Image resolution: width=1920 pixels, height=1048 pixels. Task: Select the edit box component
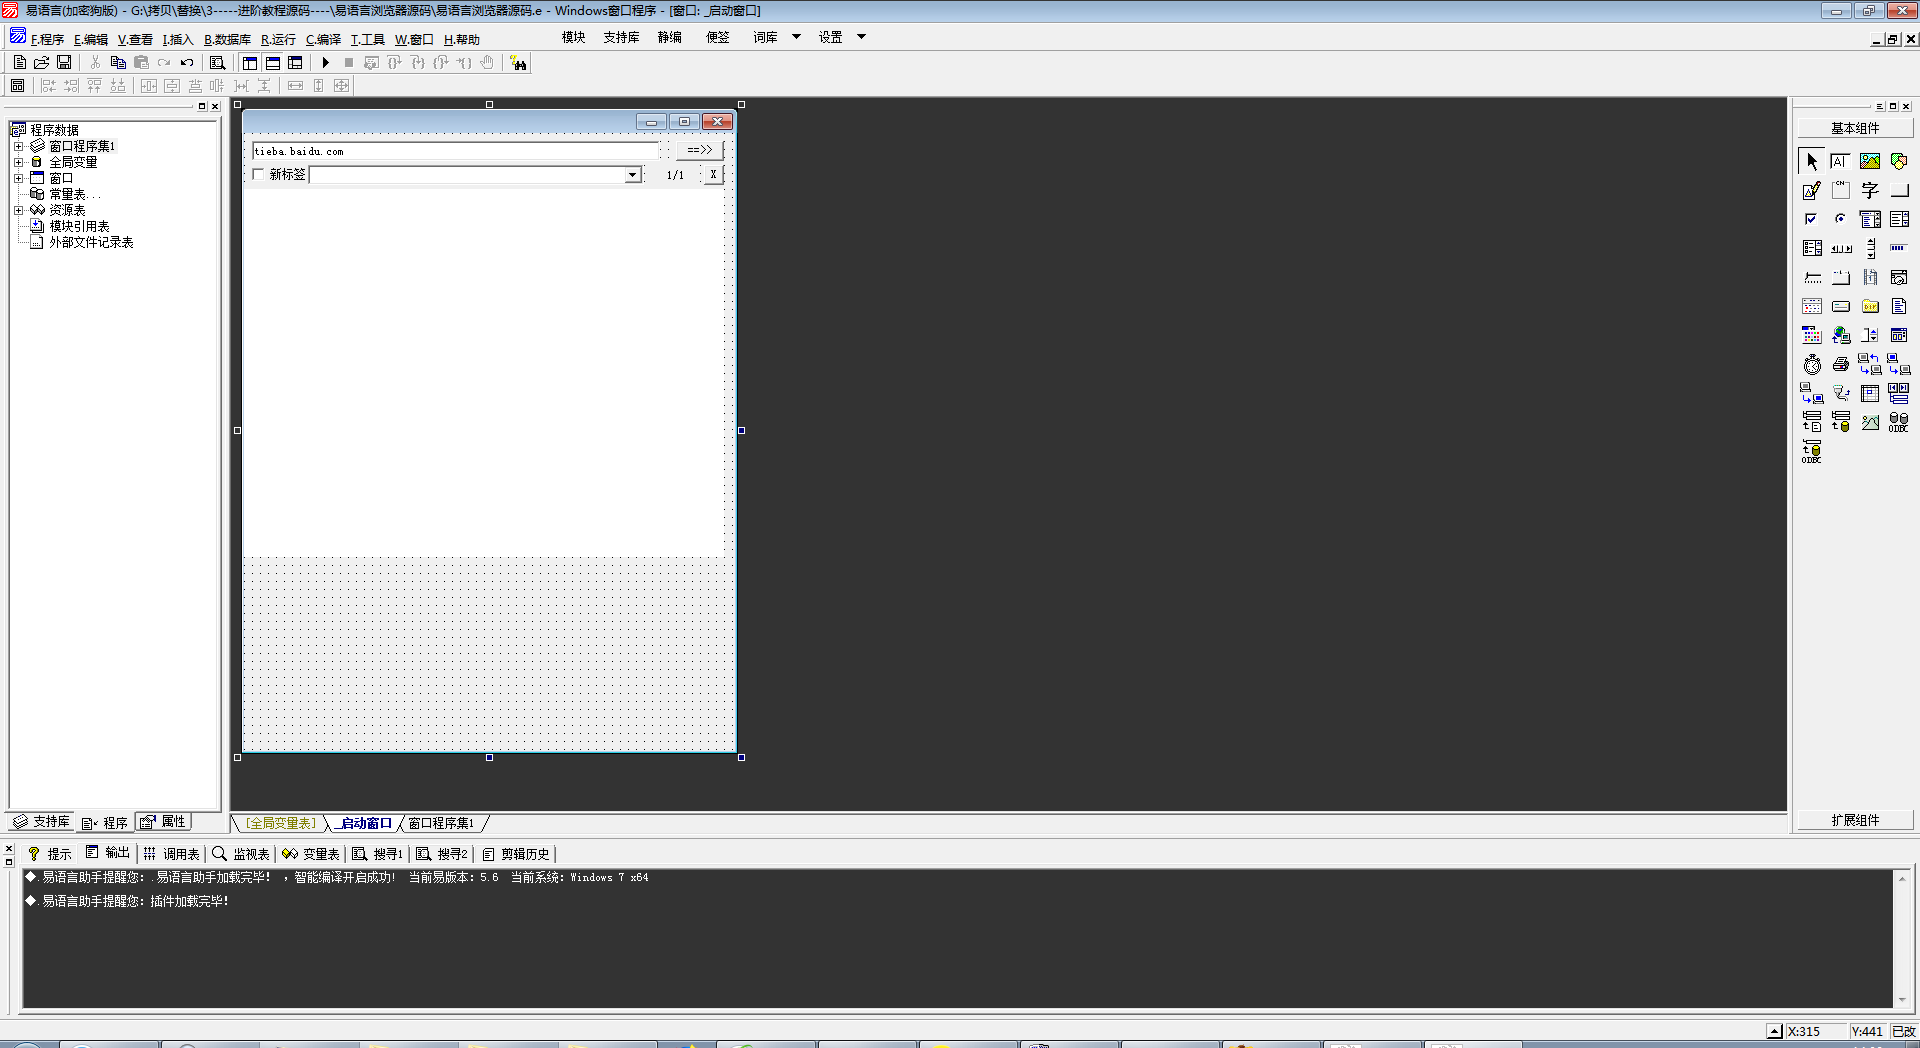pyautogui.click(x=1840, y=161)
